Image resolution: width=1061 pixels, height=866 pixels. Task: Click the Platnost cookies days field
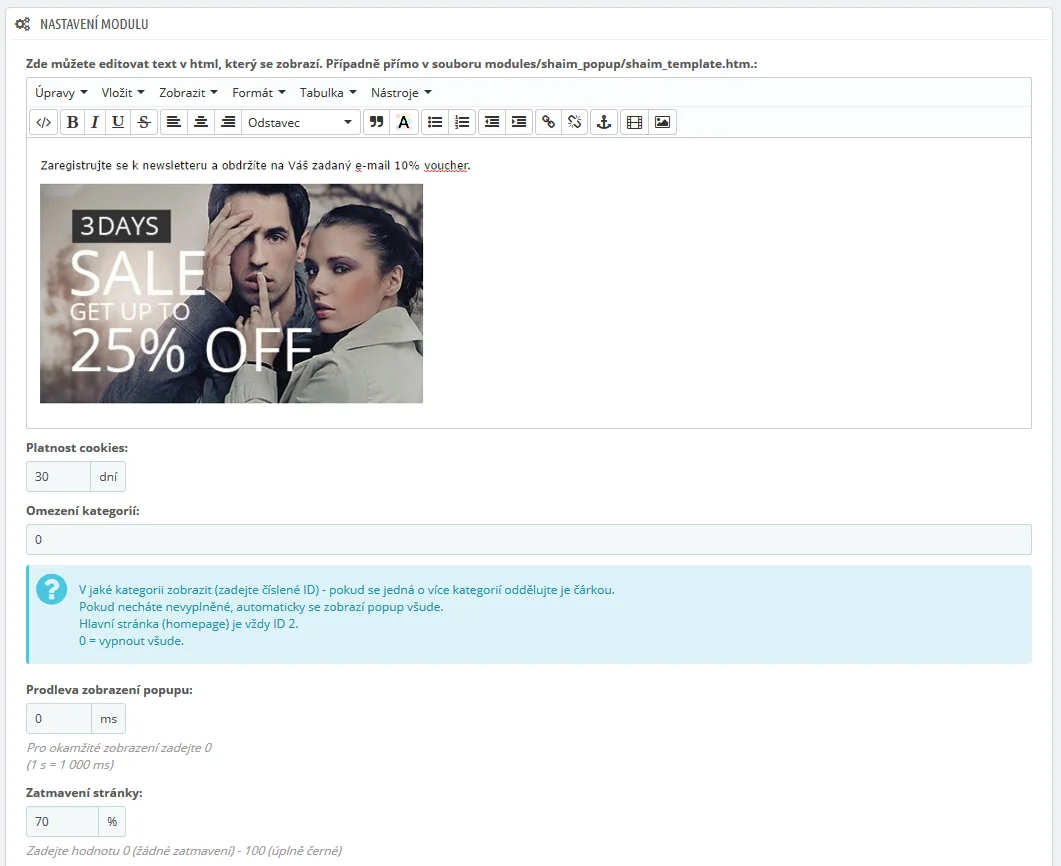[x=58, y=477]
